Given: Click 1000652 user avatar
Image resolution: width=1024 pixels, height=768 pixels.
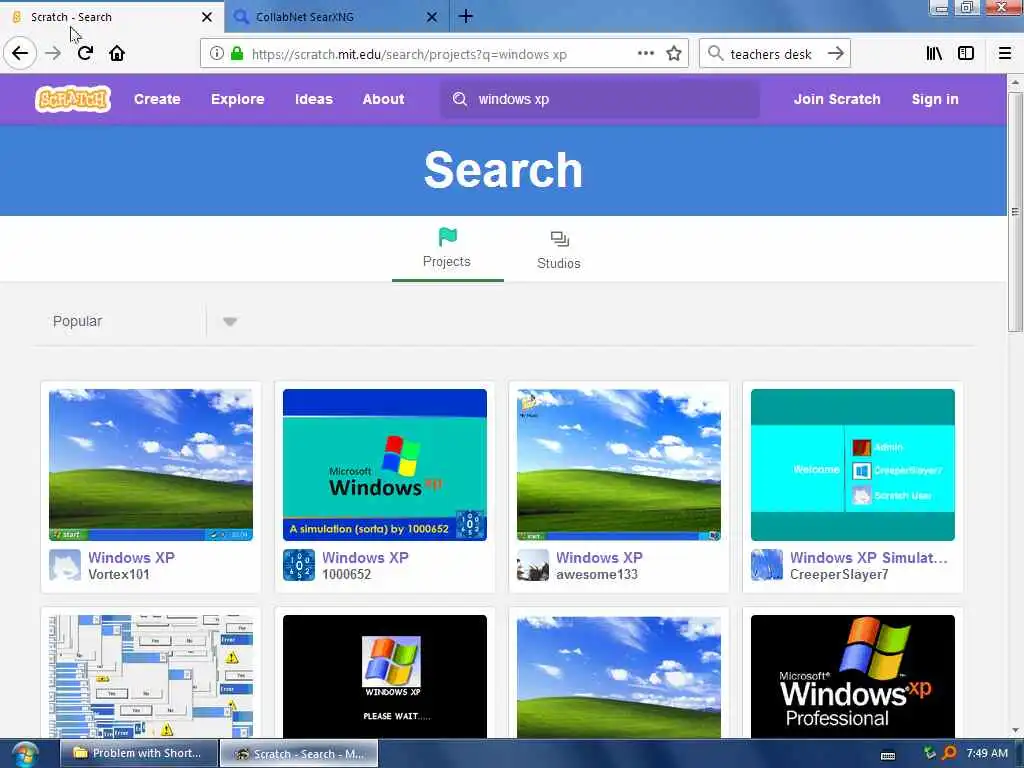Looking at the screenshot, I should tap(298, 565).
